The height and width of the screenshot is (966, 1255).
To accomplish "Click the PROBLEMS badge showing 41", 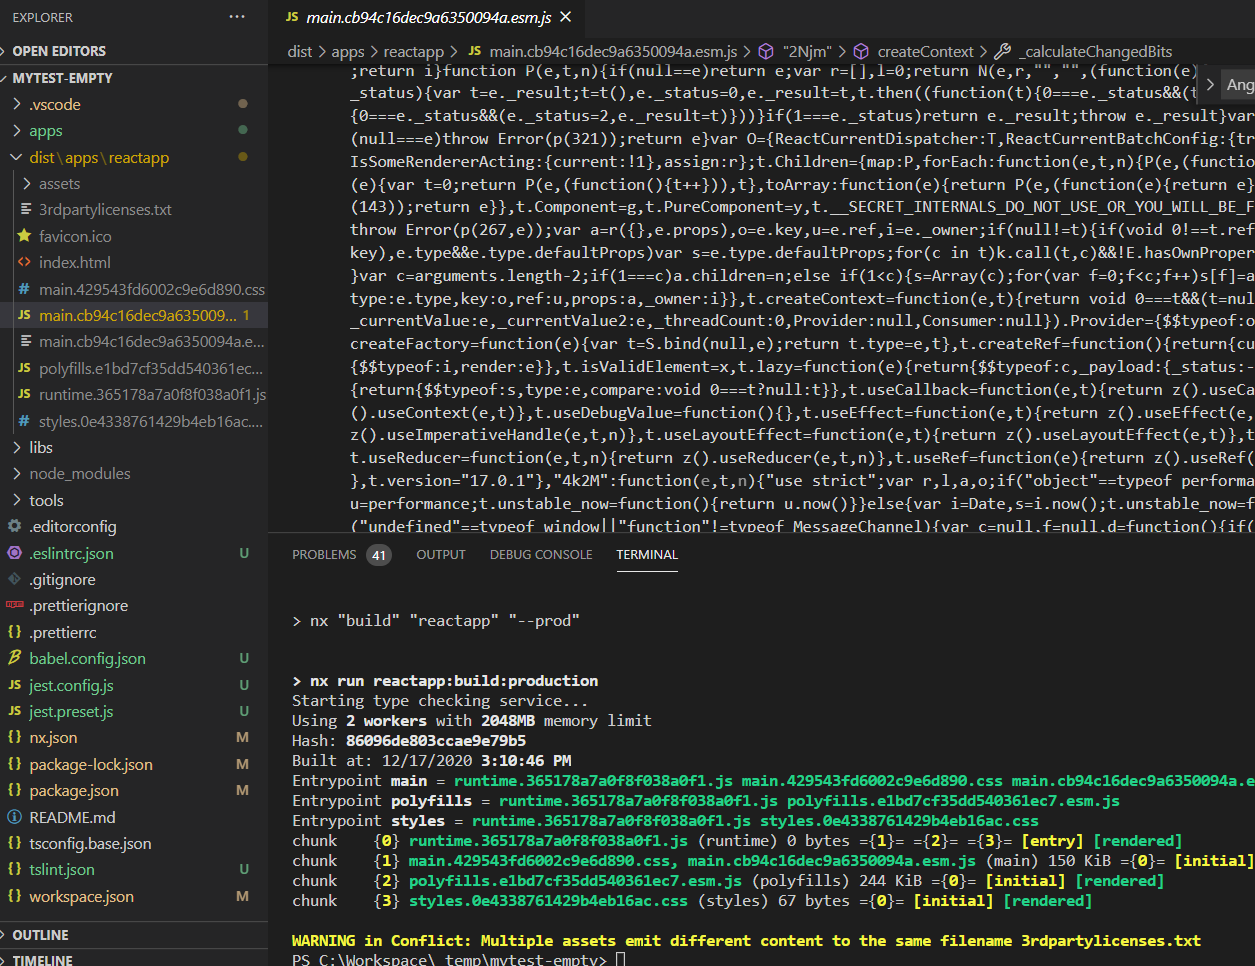I will (380, 553).
